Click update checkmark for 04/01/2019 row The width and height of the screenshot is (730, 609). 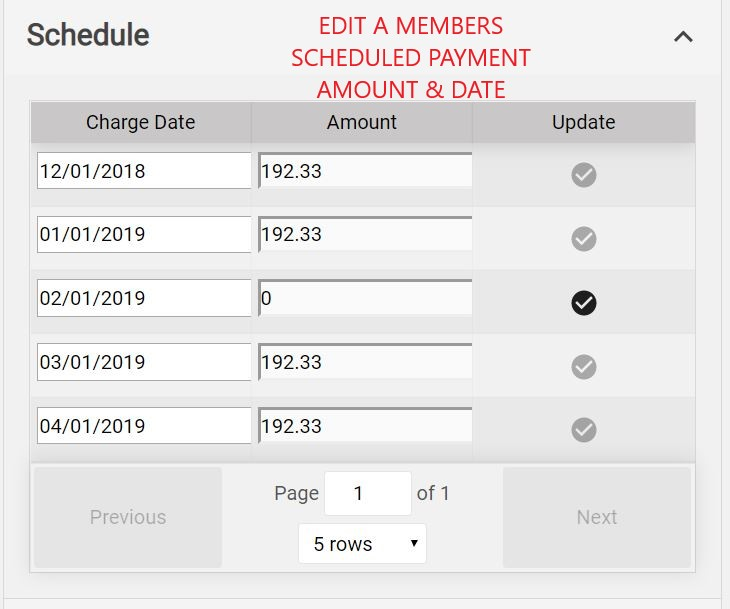pos(584,430)
